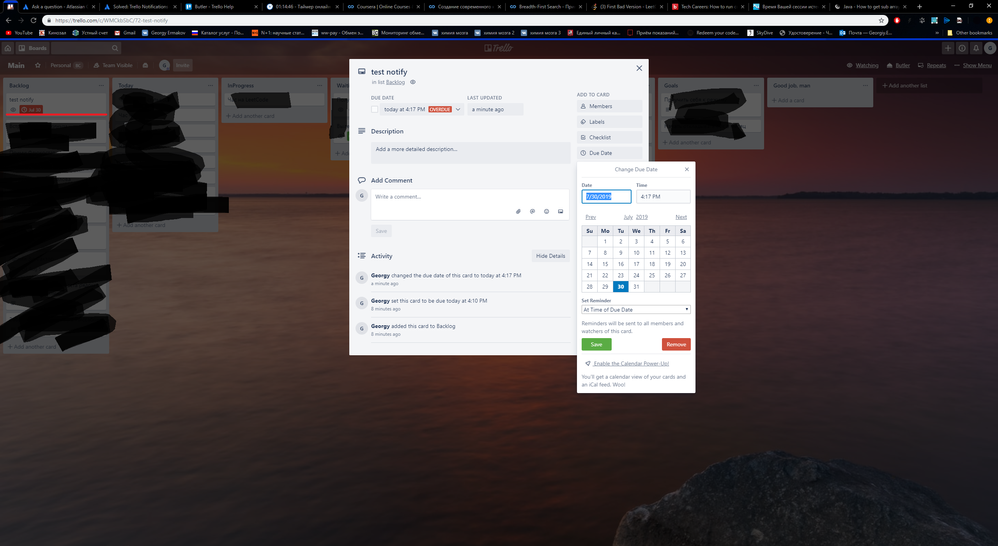Star the Main board

(x=38, y=65)
